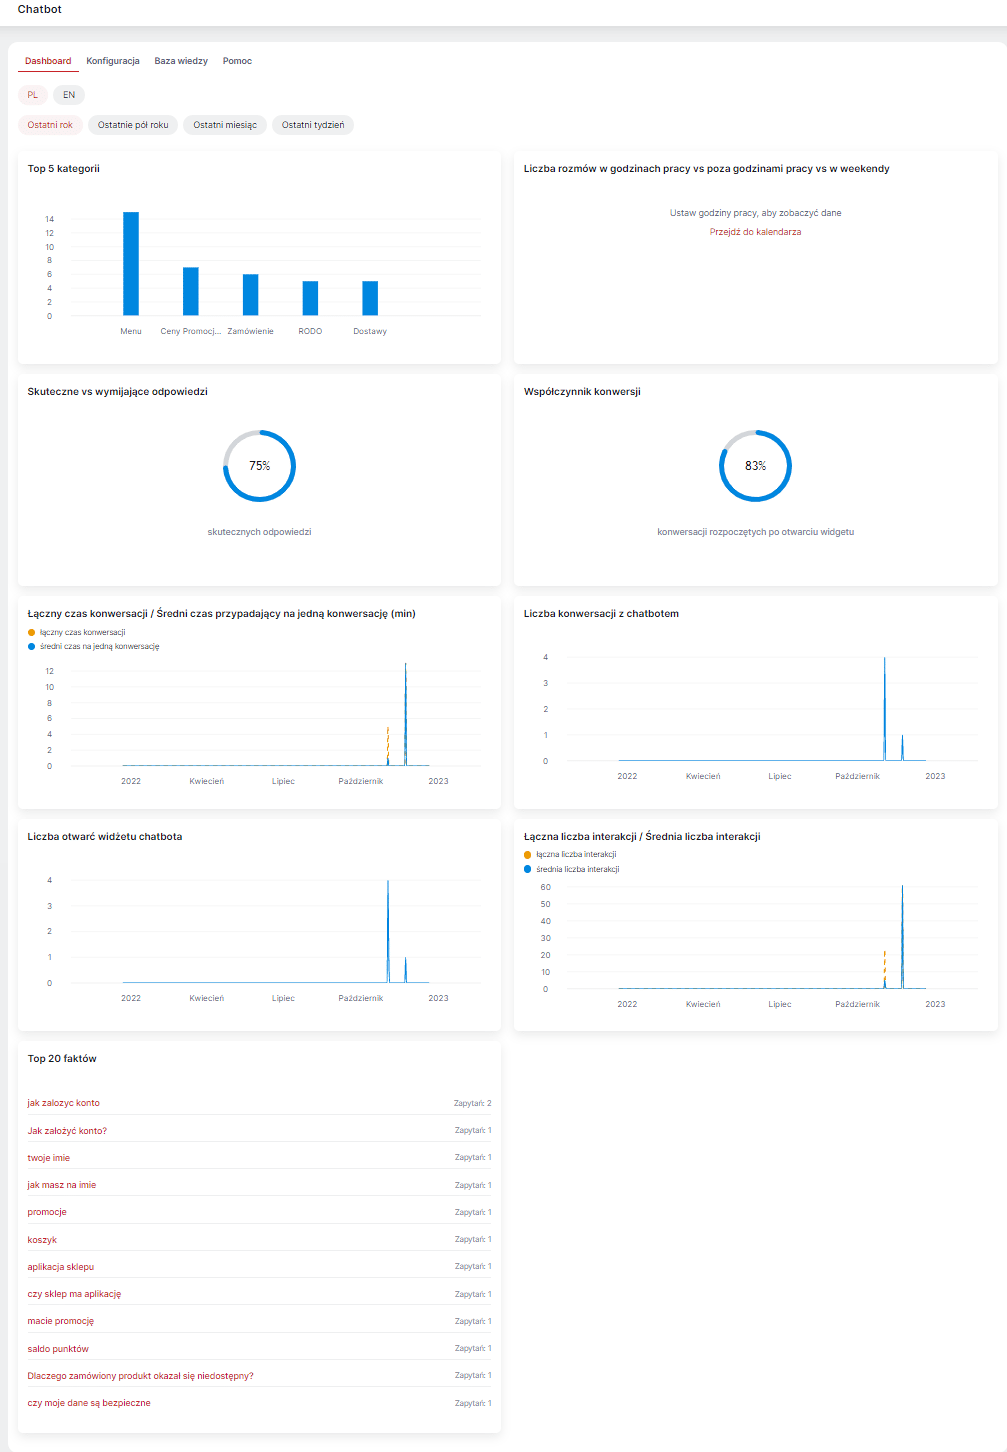1007x1452 pixels.
Task: Click the 75% effective answers donut
Action: 260,466
